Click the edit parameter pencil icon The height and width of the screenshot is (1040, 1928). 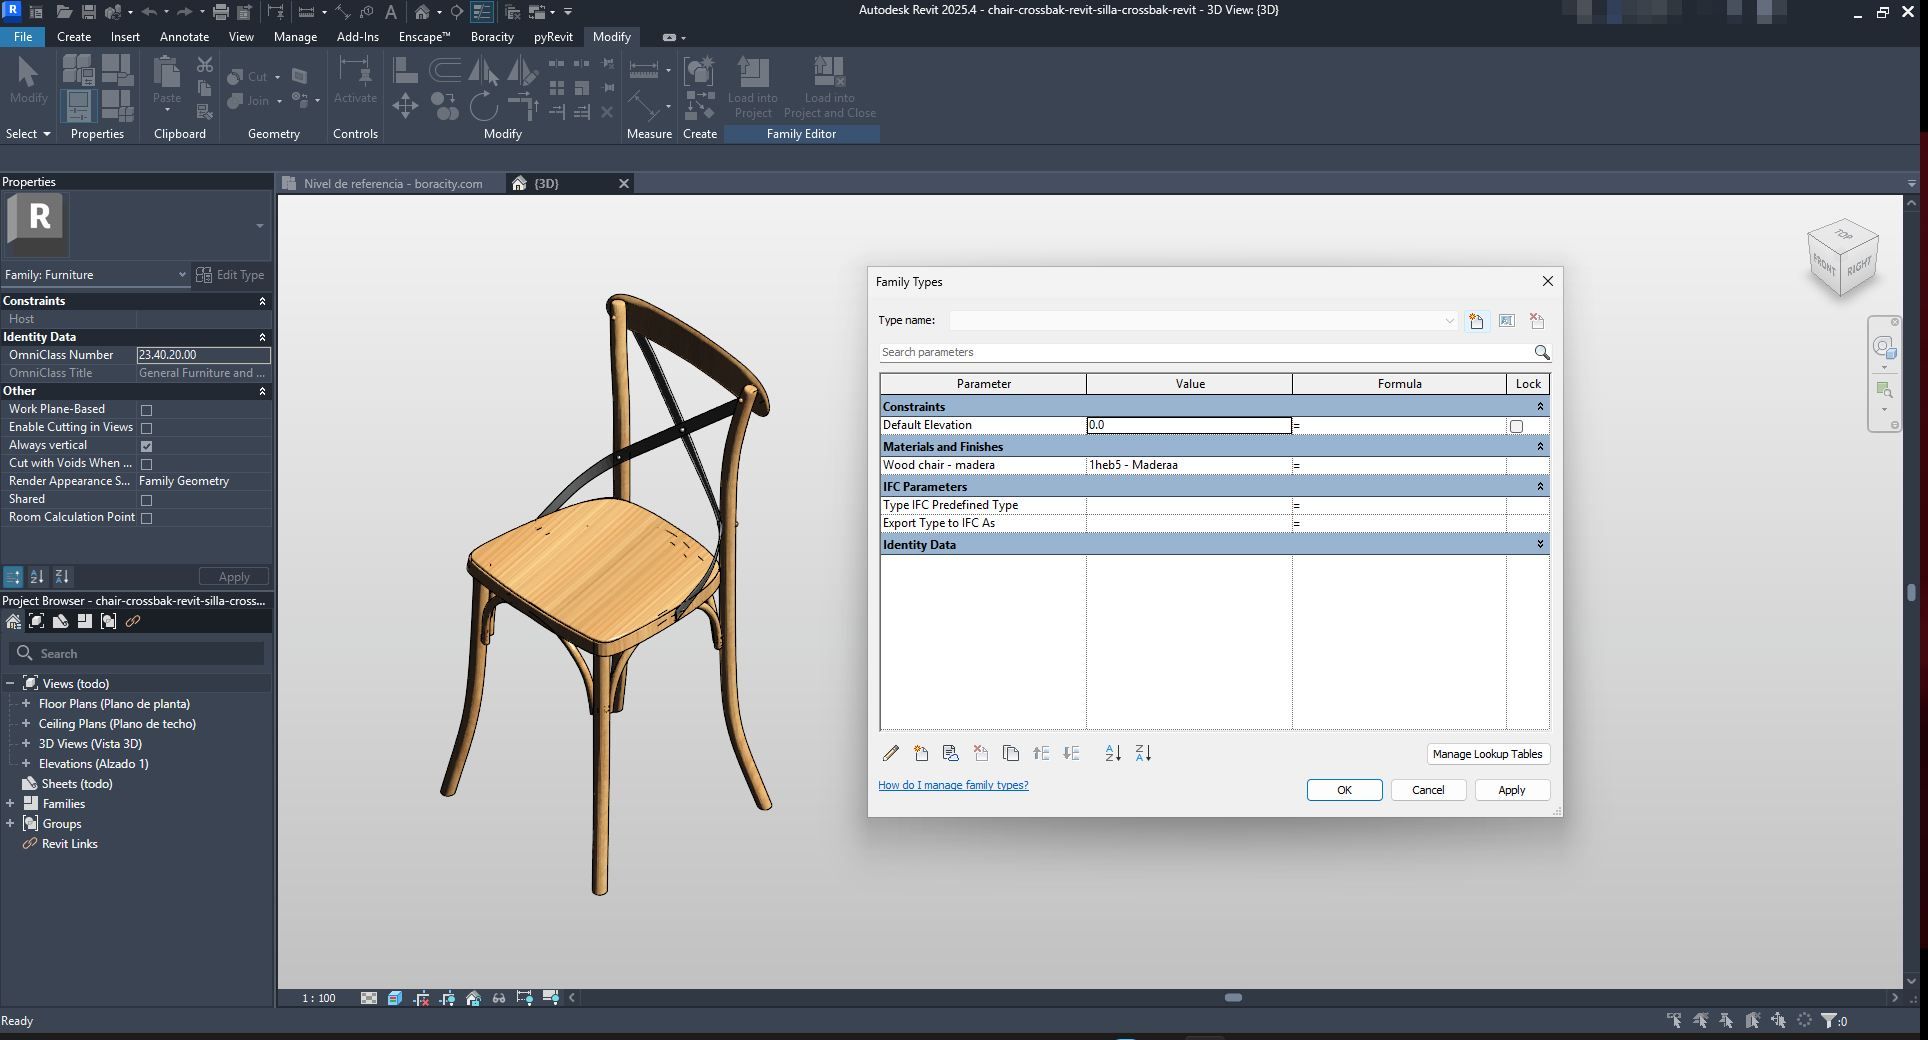(x=890, y=753)
